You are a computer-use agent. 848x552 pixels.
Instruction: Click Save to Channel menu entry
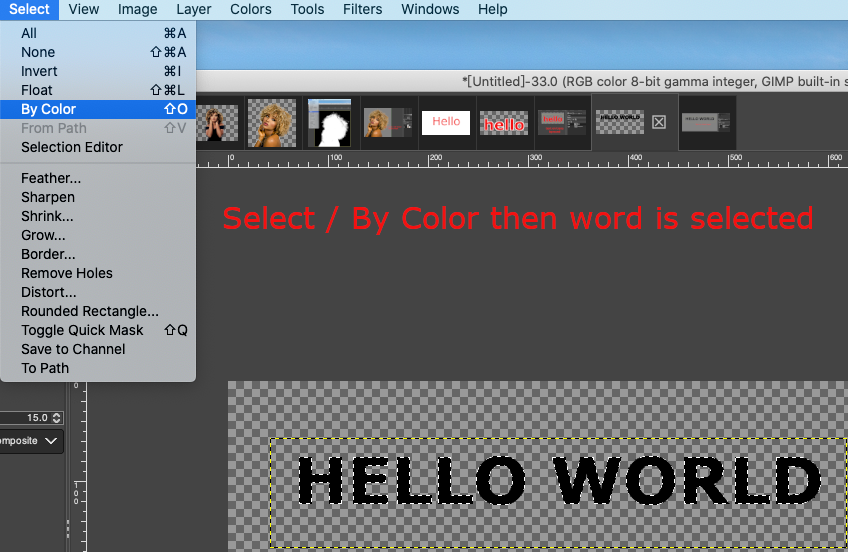click(x=73, y=349)
